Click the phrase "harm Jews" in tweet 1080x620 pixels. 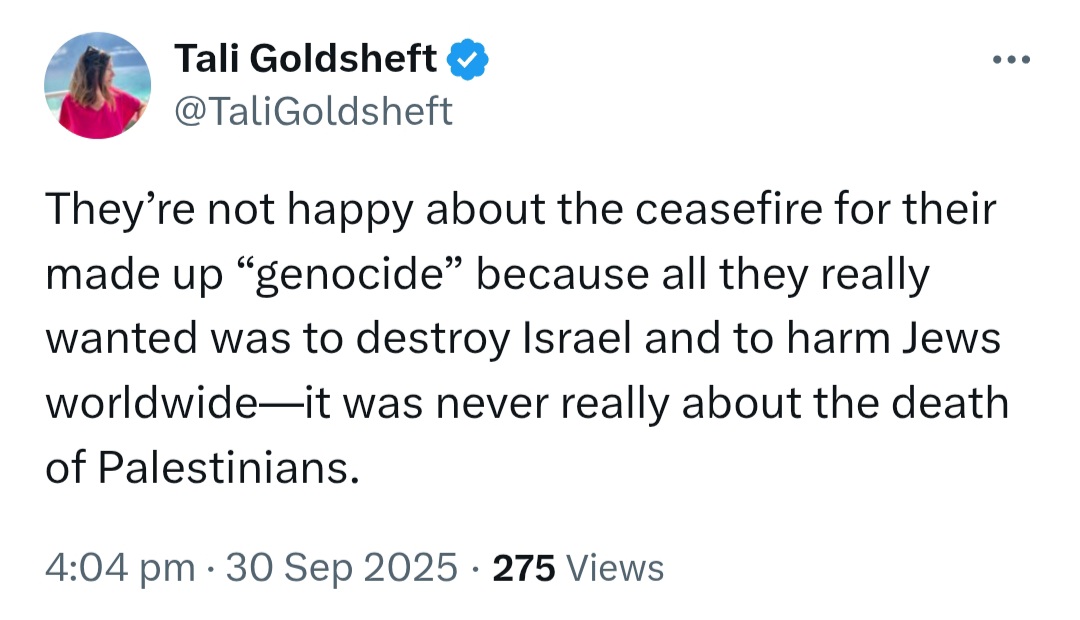click(x=893, y=339)
